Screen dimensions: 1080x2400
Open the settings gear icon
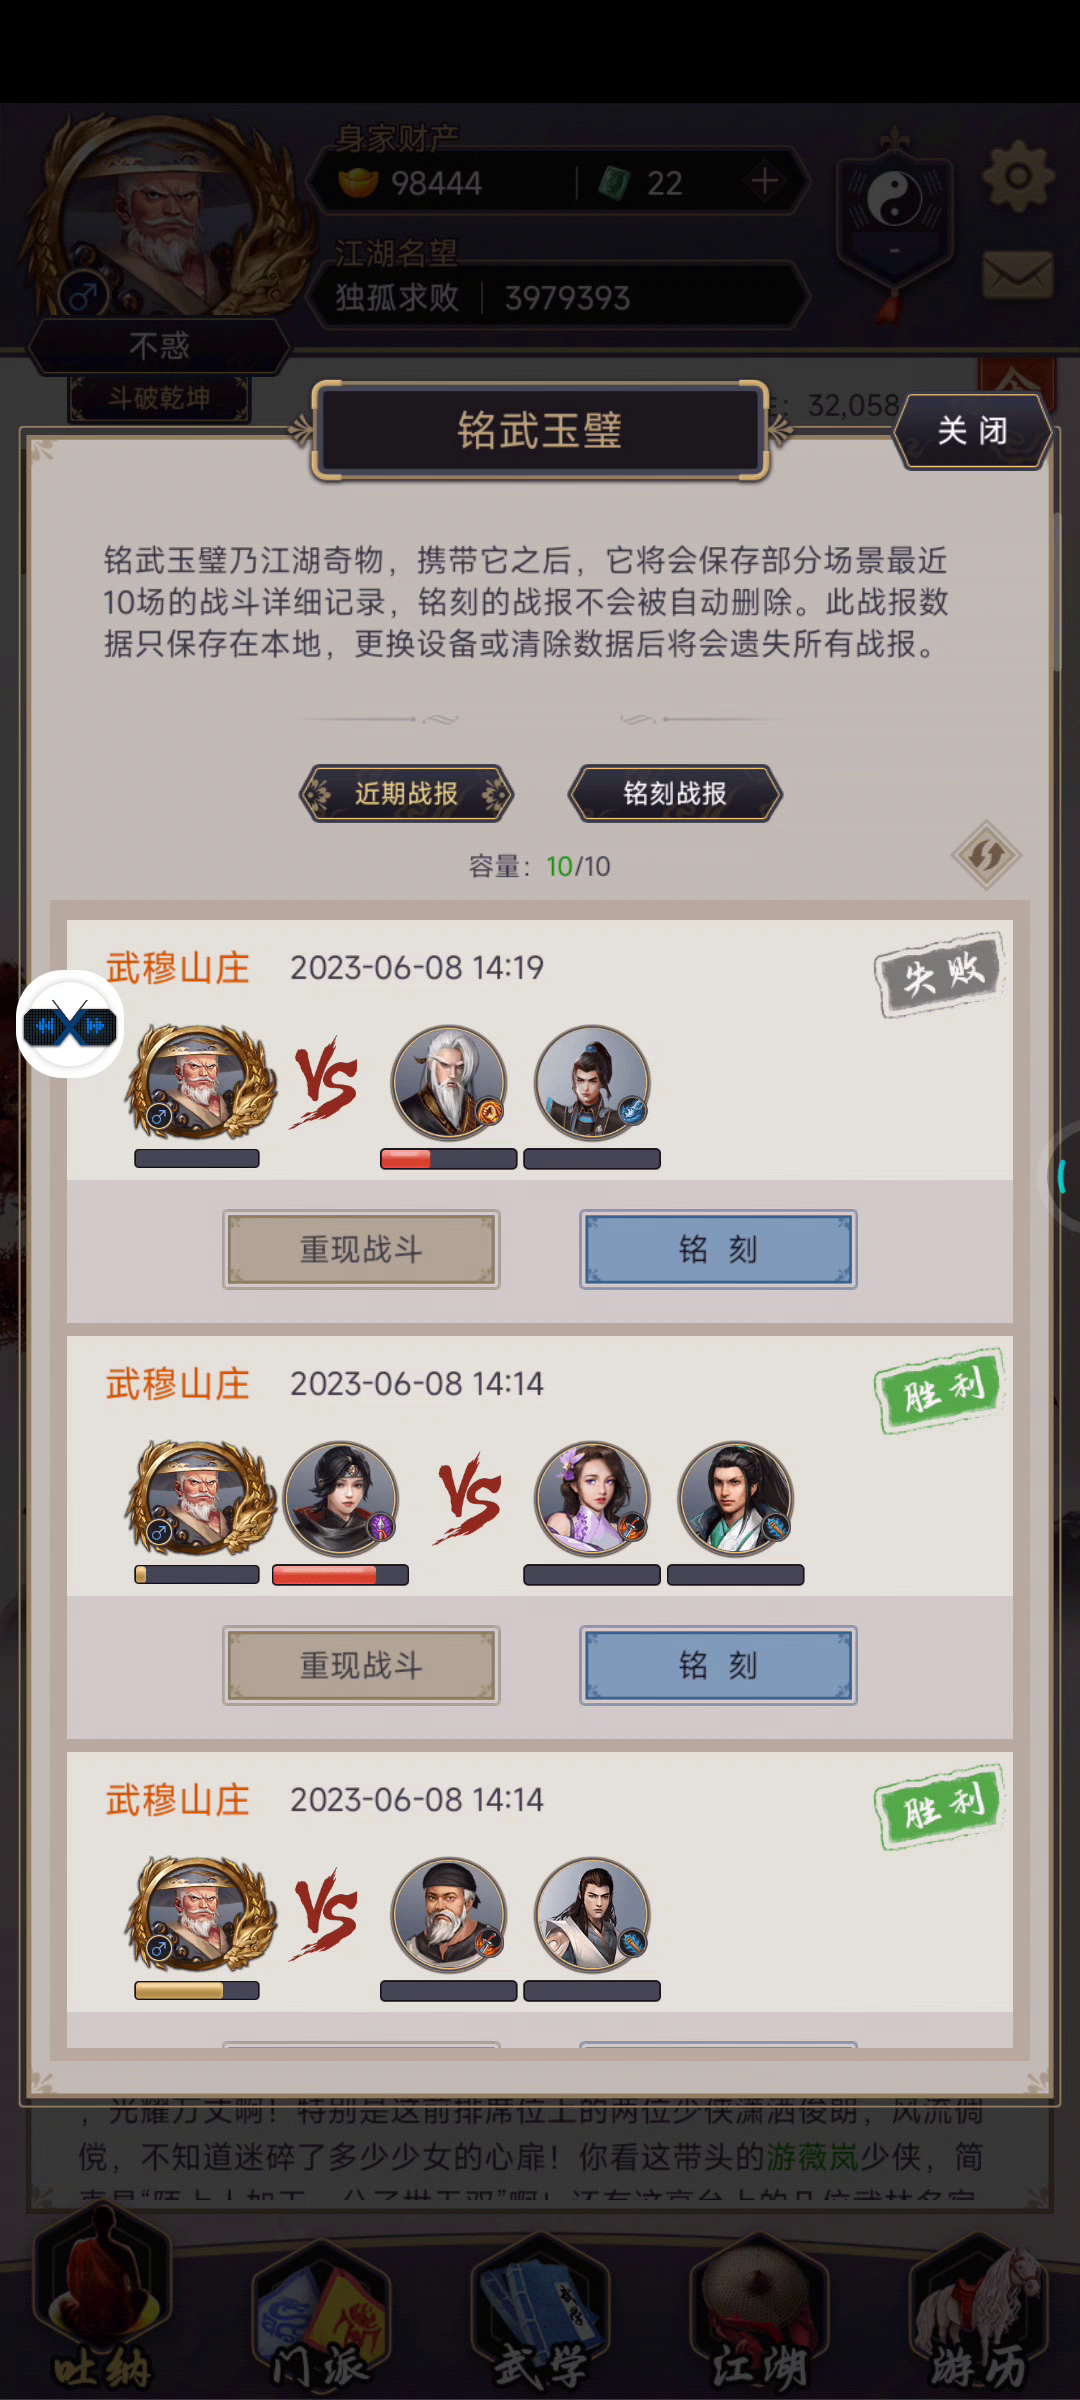[1018, 177]
